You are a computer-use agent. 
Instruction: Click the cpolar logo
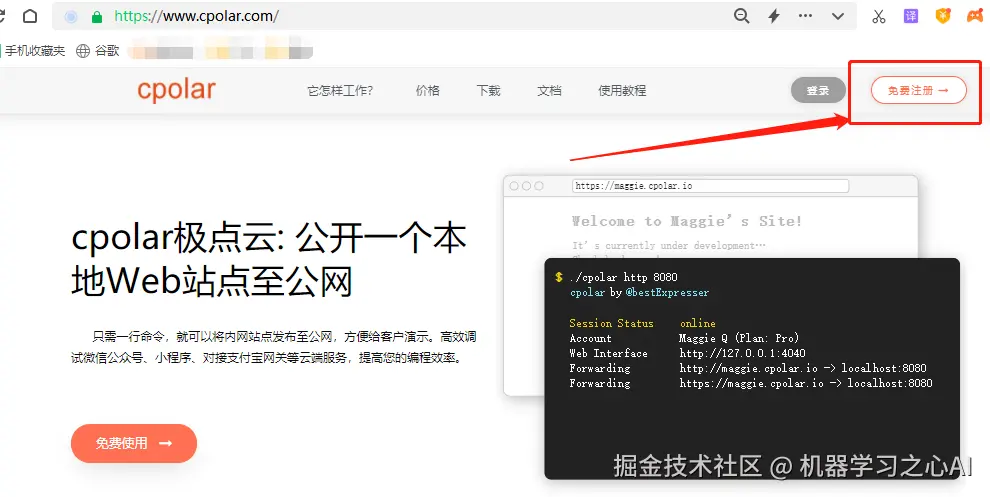[x=177, y=90]
